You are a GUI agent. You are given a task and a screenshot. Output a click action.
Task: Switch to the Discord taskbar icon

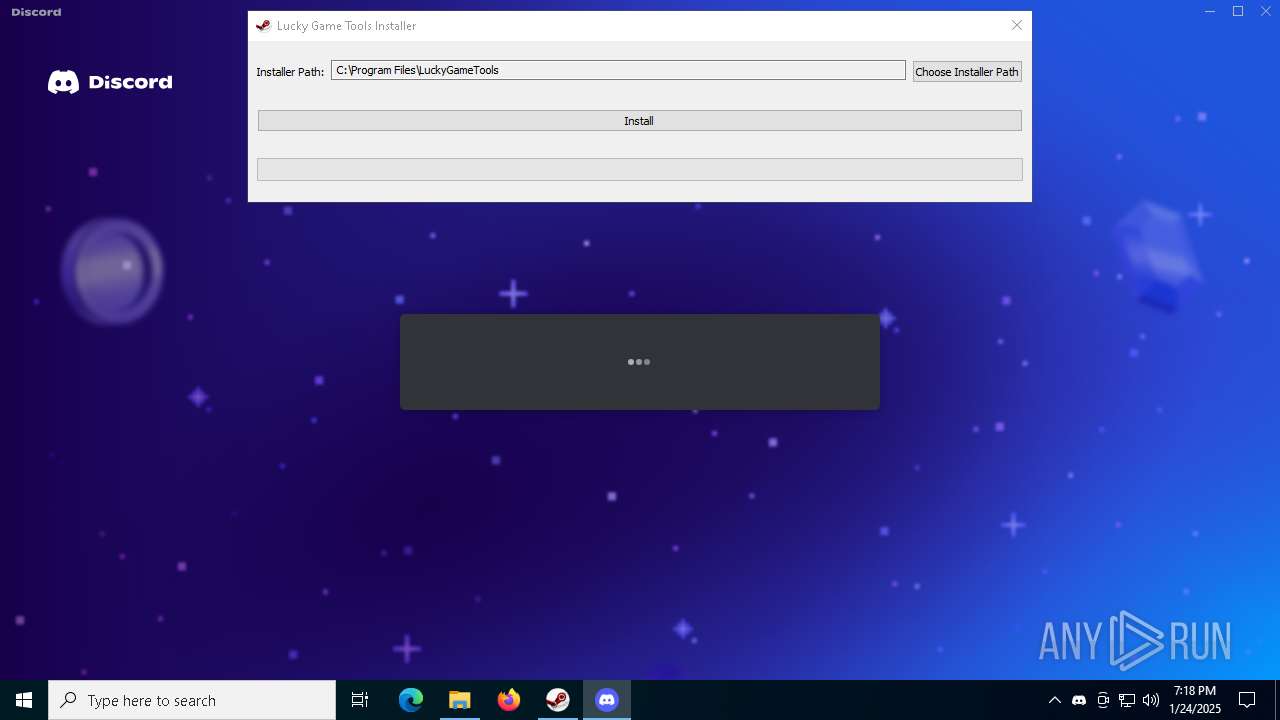607,700
